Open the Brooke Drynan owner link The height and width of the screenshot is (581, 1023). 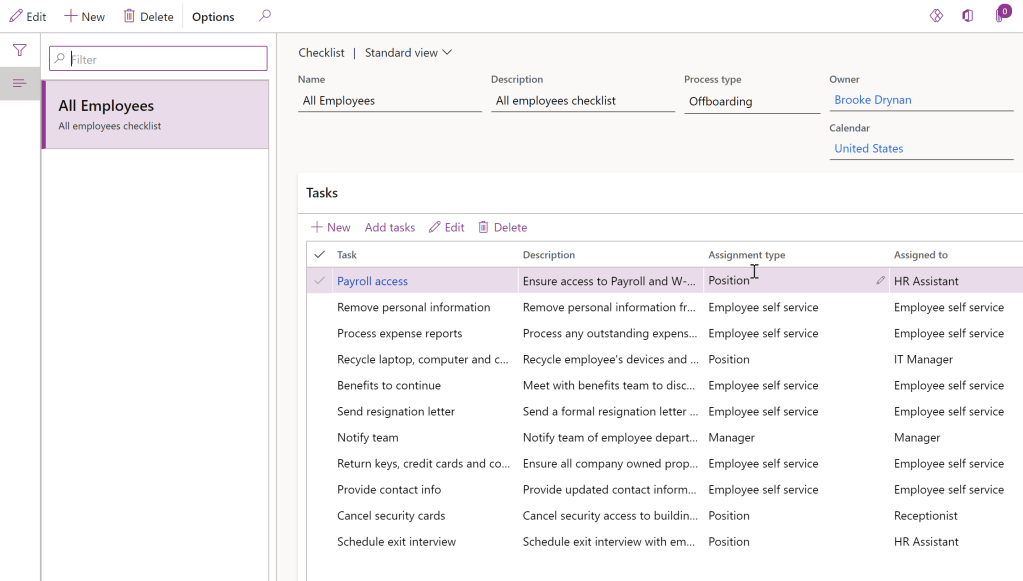872,100
